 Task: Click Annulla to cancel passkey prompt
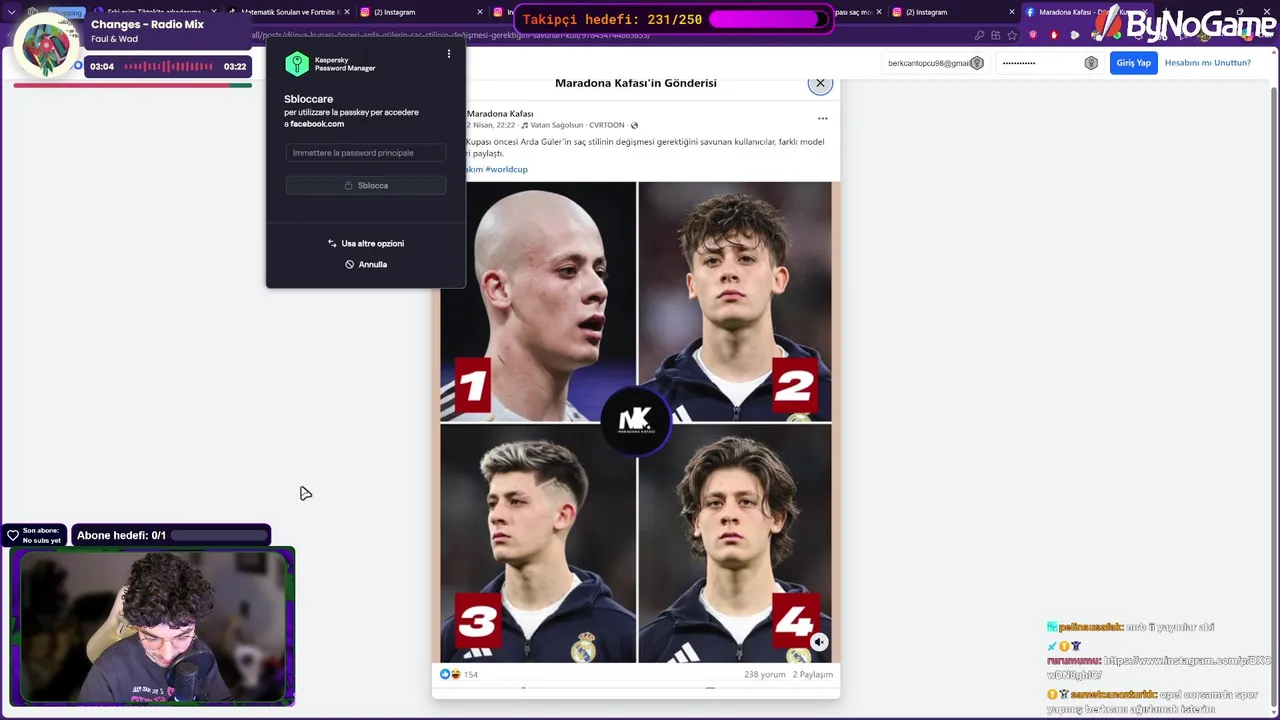pos(366,264)
